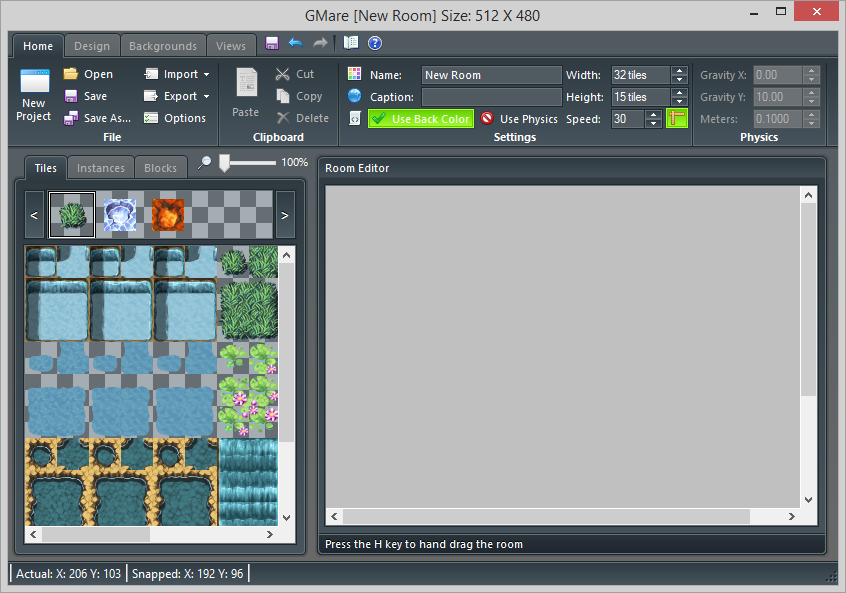Image resolution: width=846 pixels, height=593 pixels.
Task: Select the Instances panel tab
Action: tap(101, 168)
